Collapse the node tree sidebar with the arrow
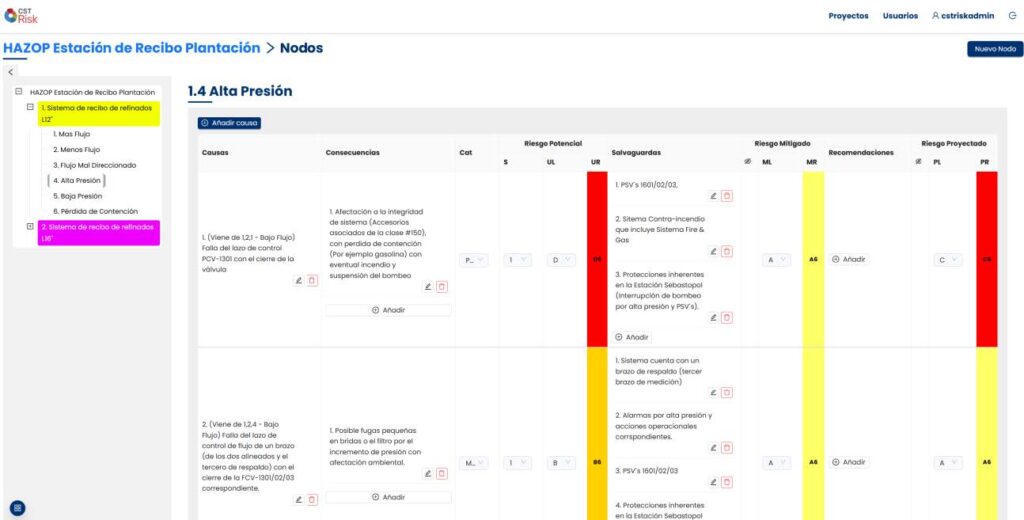1024x520 pixels. coord(10,72)
